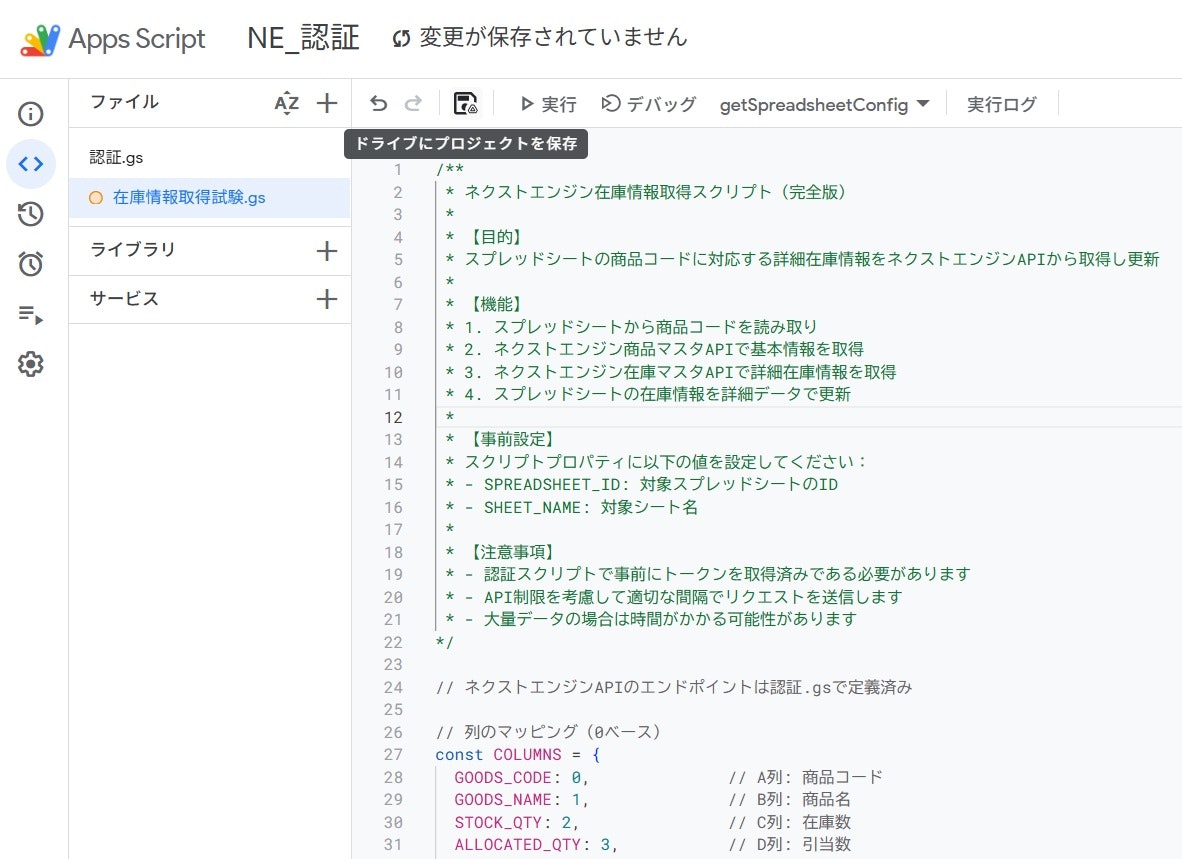1182x859 pixels.
Task: Open project history icon in sidebar
Action: [x=31, y=214]
